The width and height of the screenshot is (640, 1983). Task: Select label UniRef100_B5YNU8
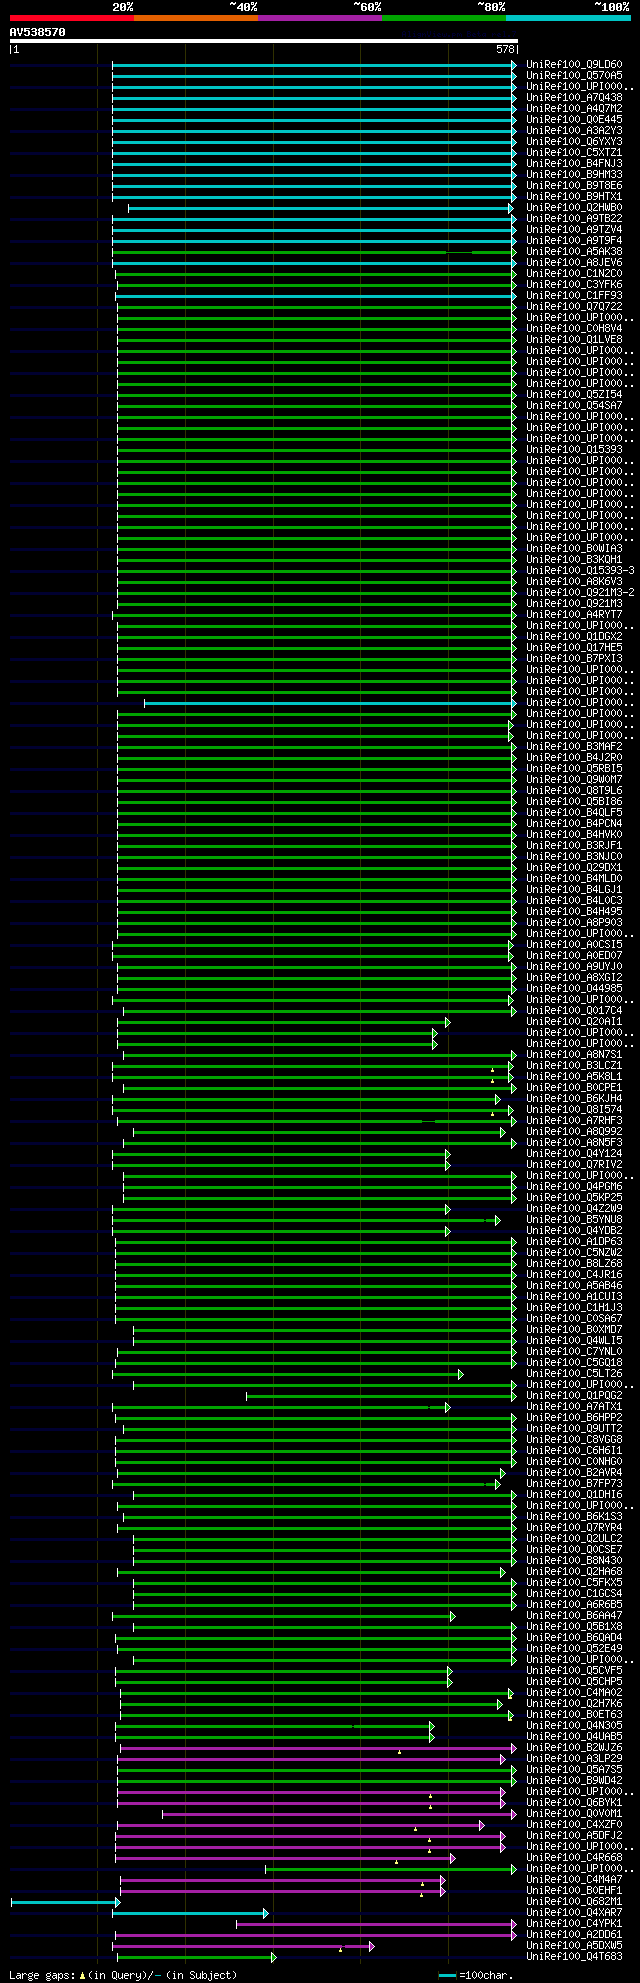[574, 1220]
